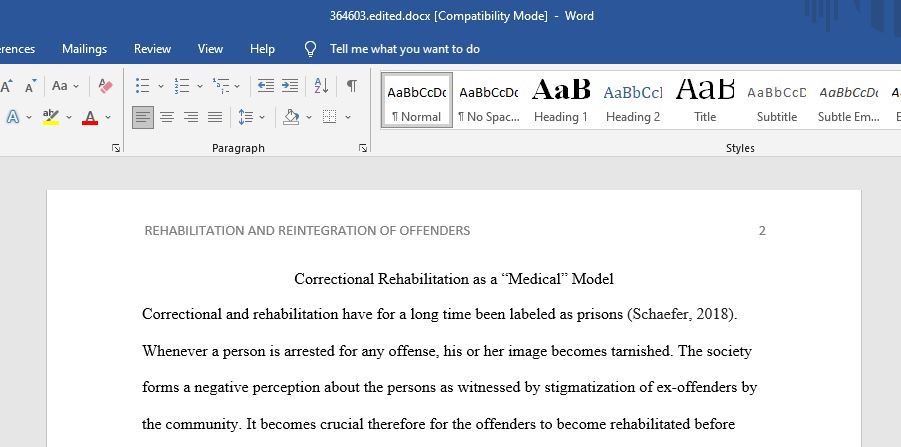Apply text effects with glowing A icon

point(13,117)
